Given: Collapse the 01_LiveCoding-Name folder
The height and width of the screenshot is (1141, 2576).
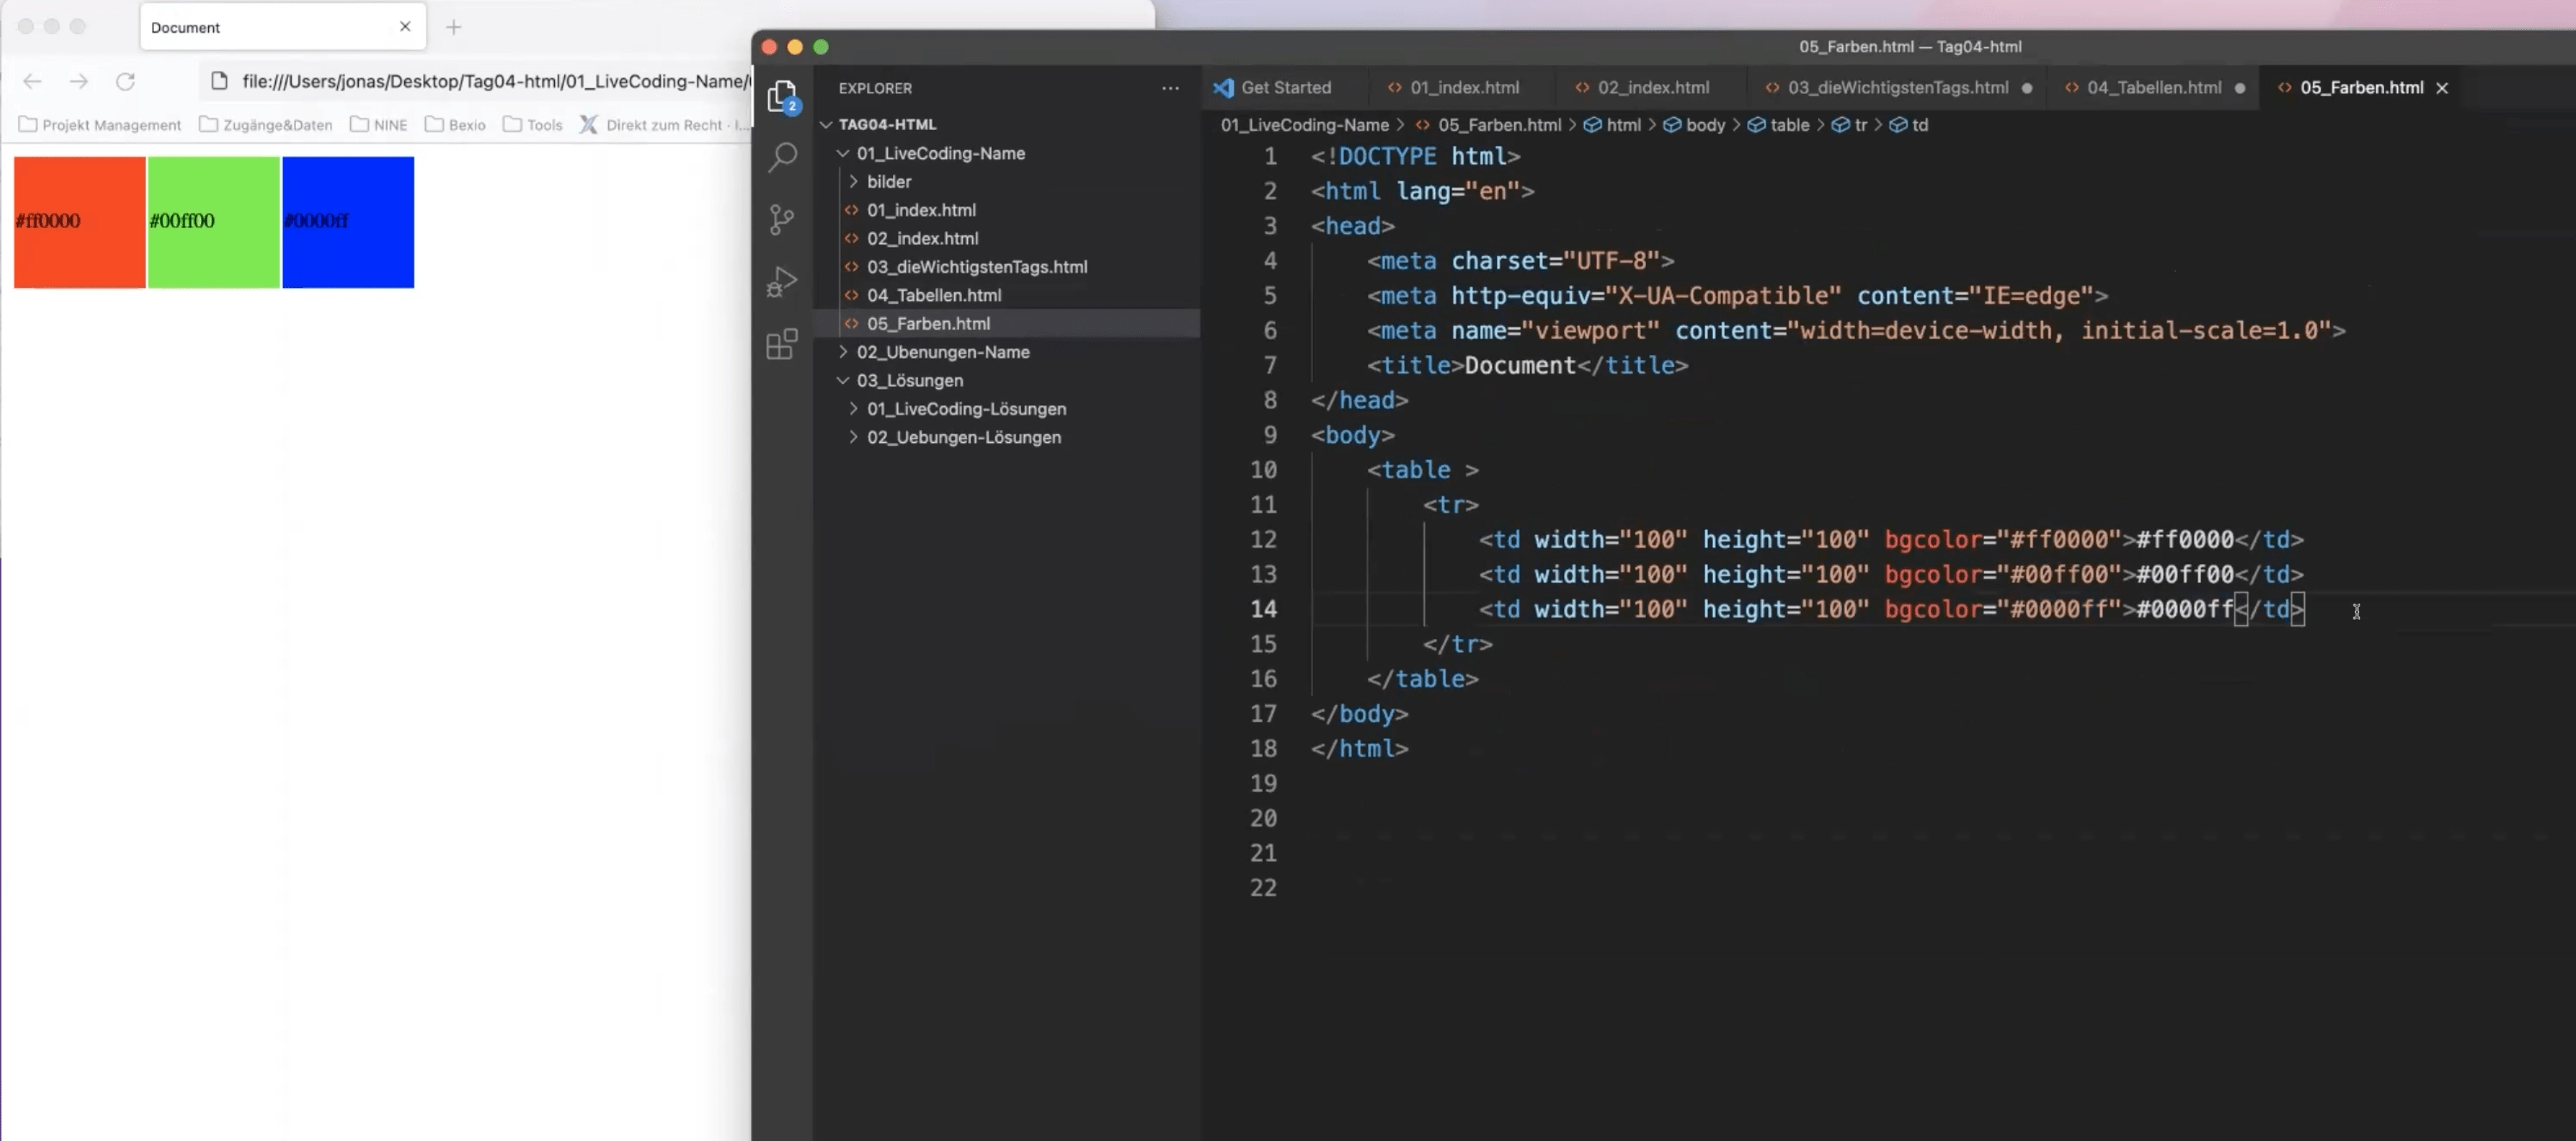Looking at the screenshot, I should click(843, 153).
